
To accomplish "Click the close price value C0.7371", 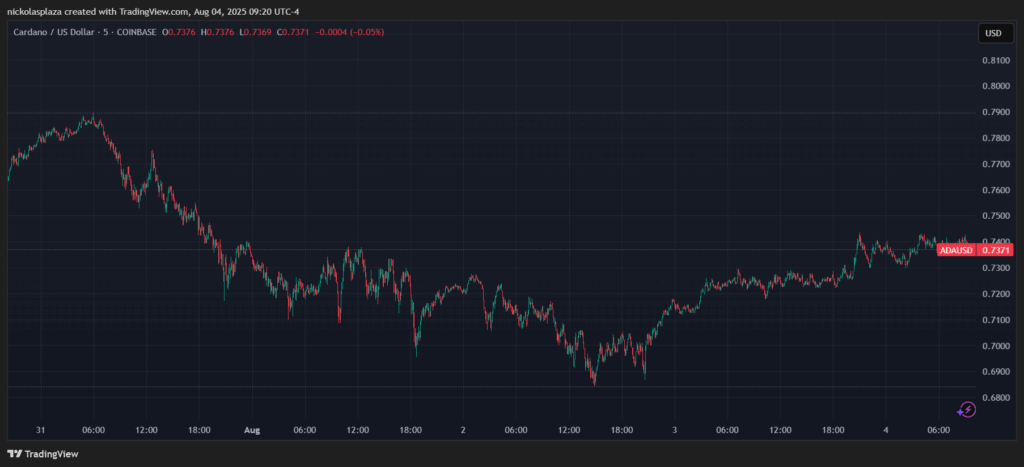I will [x=299, y=32].
